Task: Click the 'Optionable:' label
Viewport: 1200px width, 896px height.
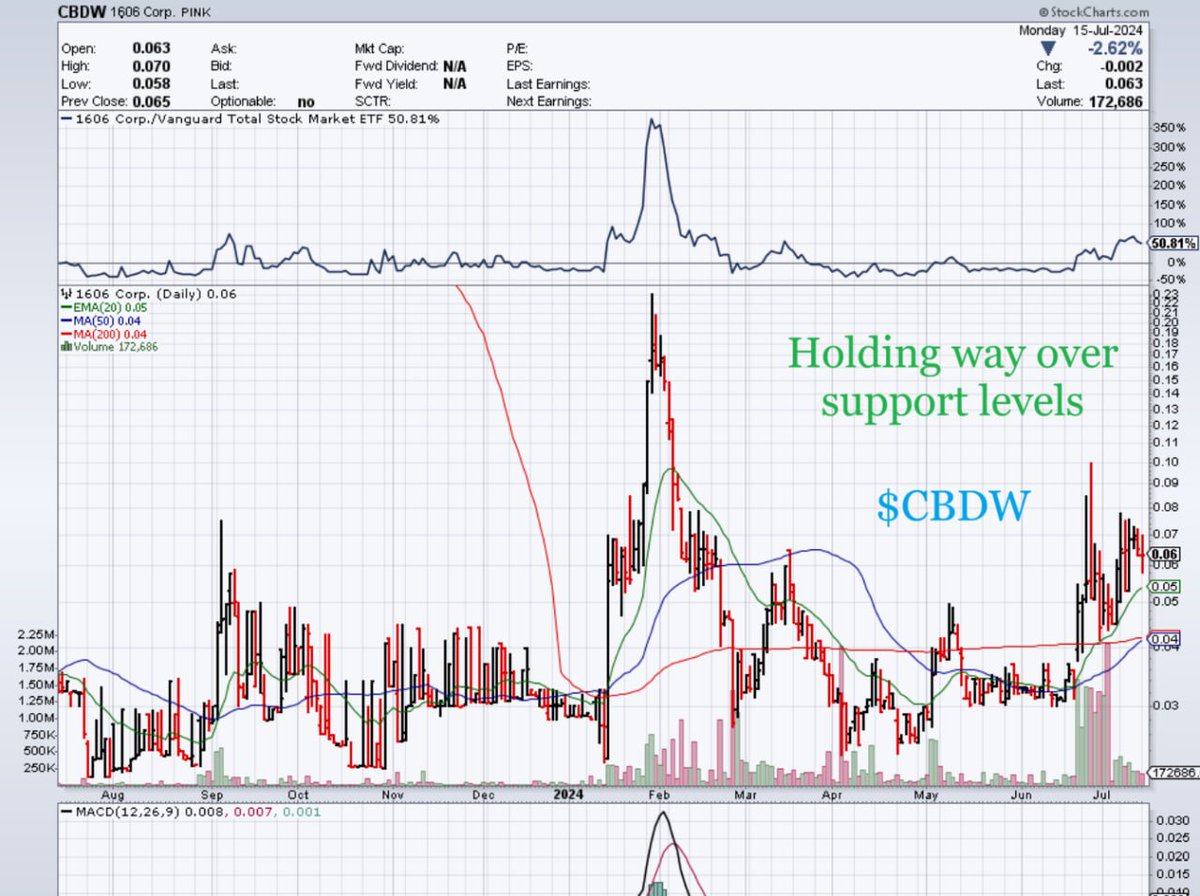Action: pos(241,101)
